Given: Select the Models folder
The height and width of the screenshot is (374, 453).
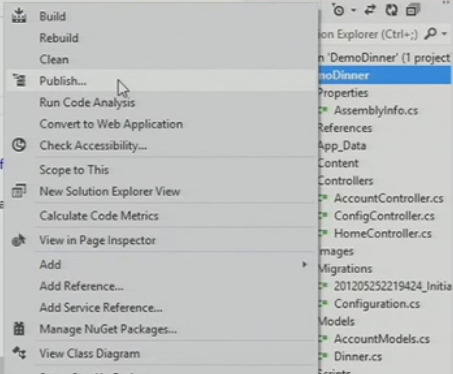Looking at the screenshot, I should coord(337,321).
